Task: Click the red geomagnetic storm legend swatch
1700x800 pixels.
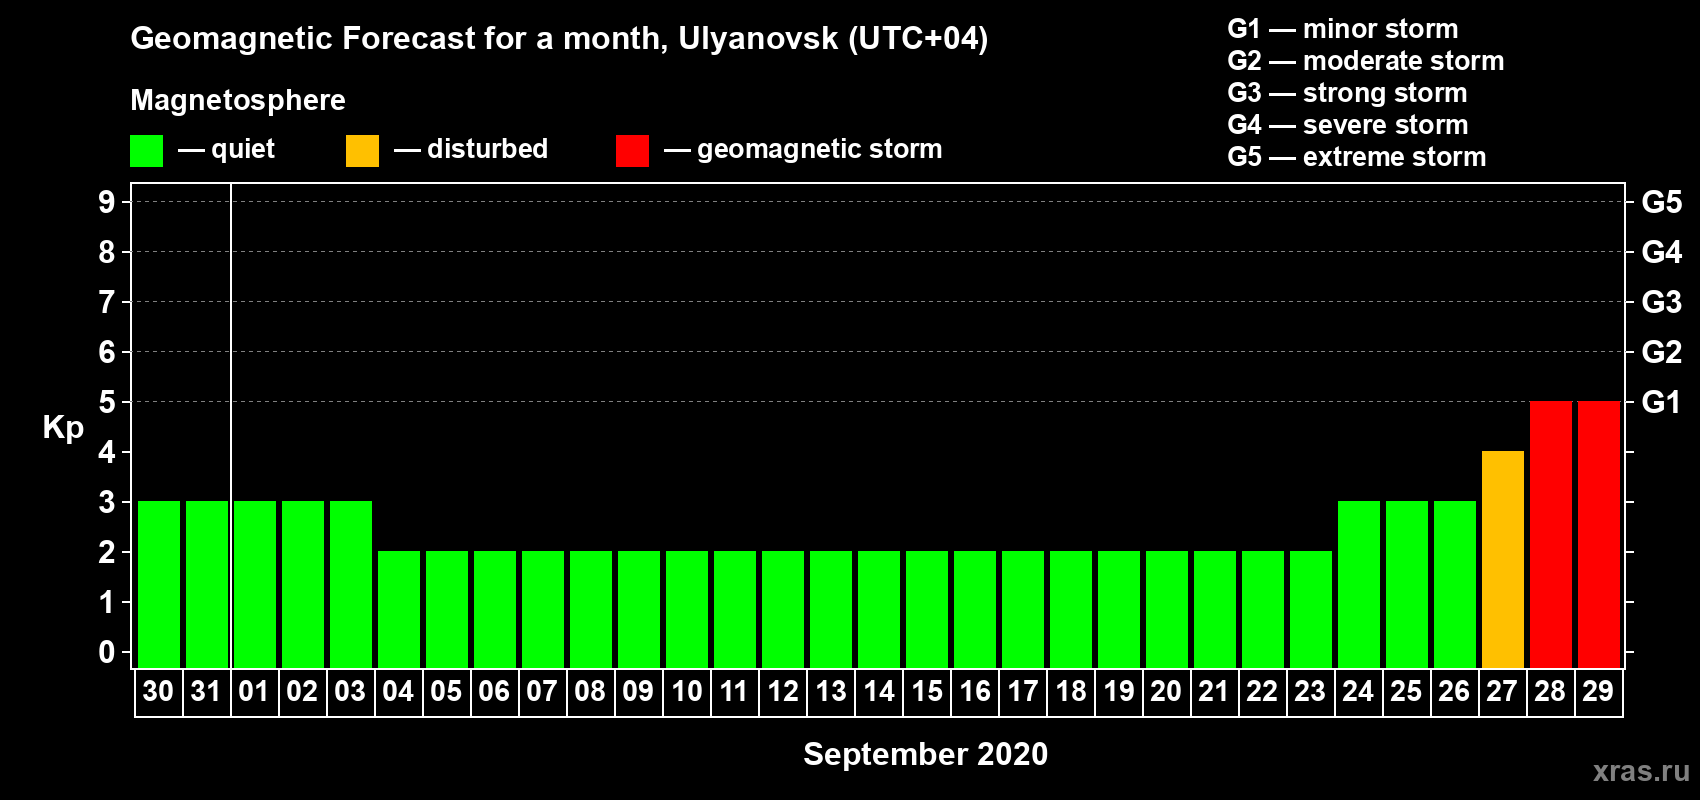Action: (632, 151)
